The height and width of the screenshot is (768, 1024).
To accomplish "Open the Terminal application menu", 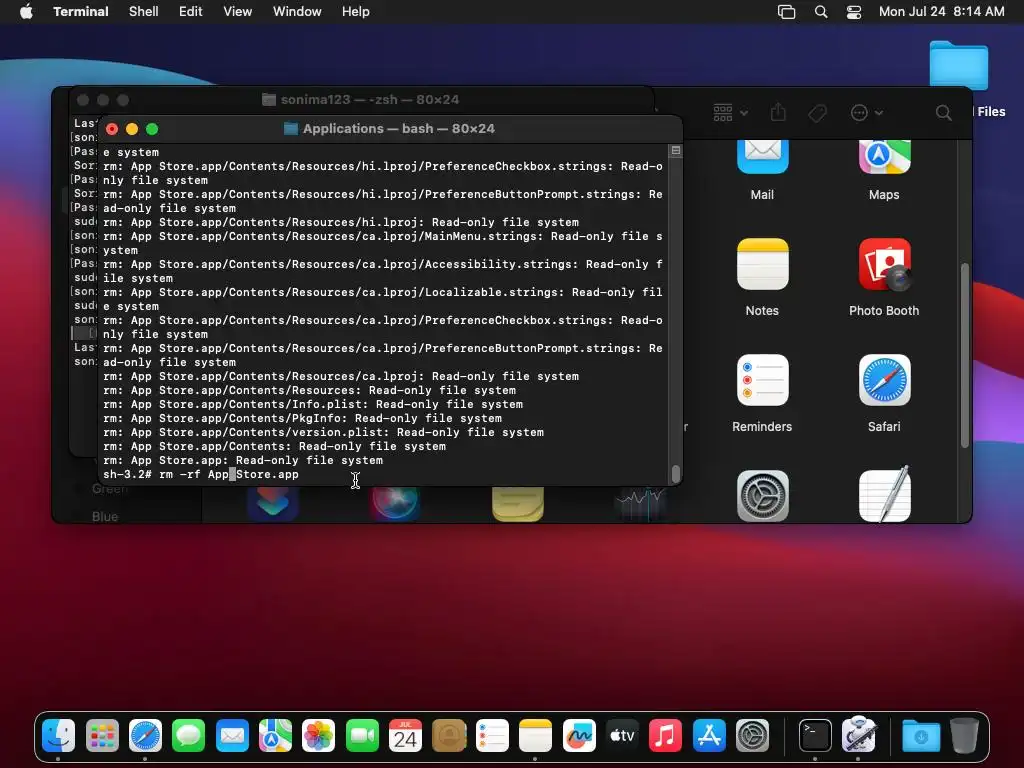I will tap(80, 11).
